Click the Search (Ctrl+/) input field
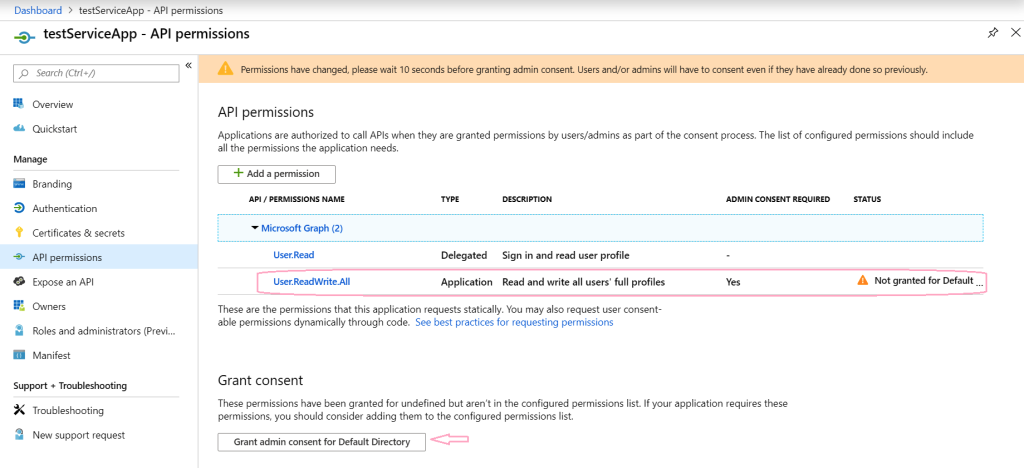This screenshot has height=468, width=1024. (x=96, y=73)
